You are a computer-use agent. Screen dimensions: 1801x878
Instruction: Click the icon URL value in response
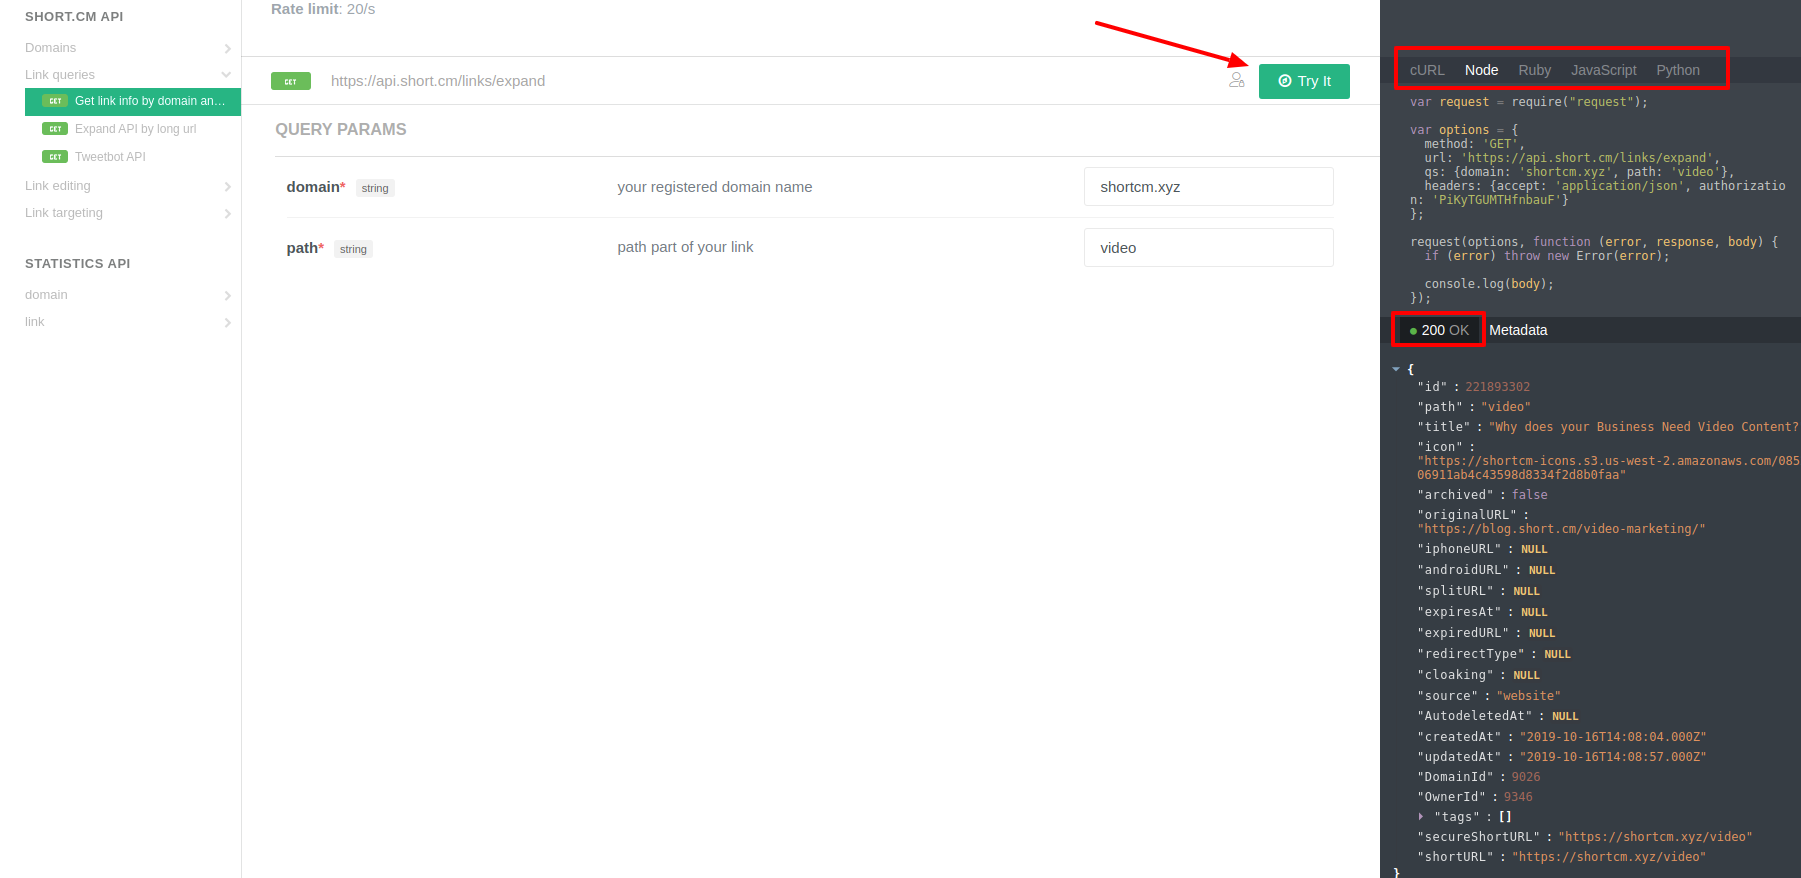1608,468
